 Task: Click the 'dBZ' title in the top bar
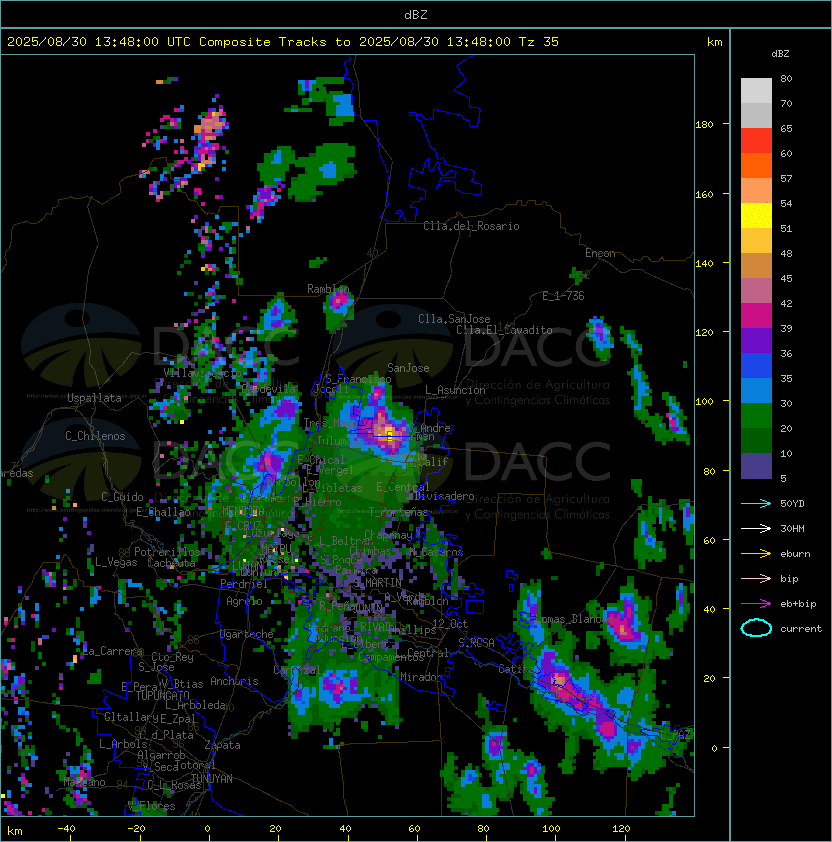click(x=416, y=15)
